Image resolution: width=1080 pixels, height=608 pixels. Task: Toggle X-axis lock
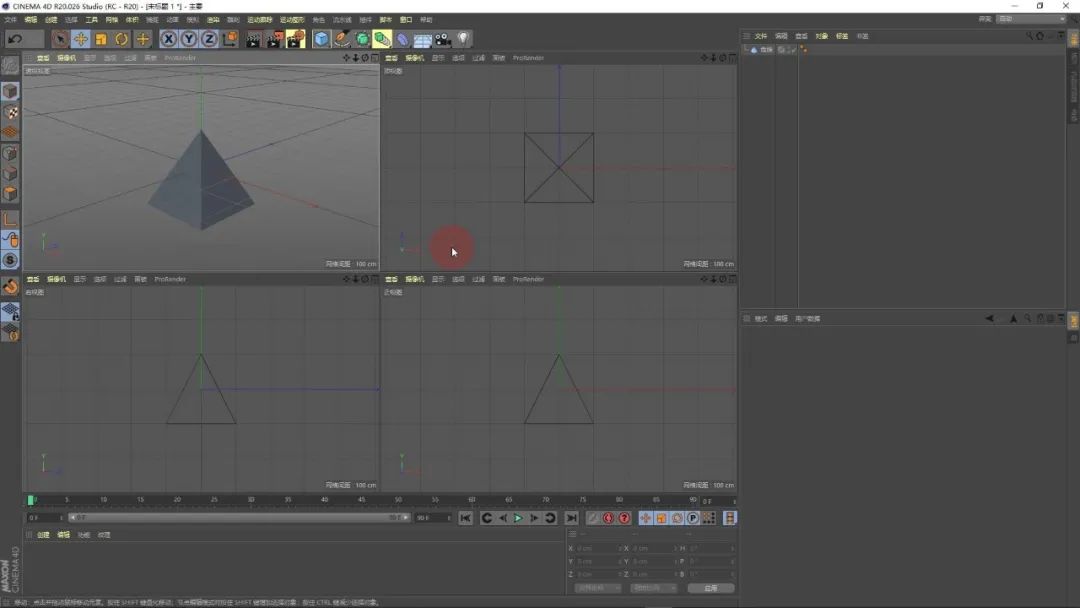[x=168, y=39]
